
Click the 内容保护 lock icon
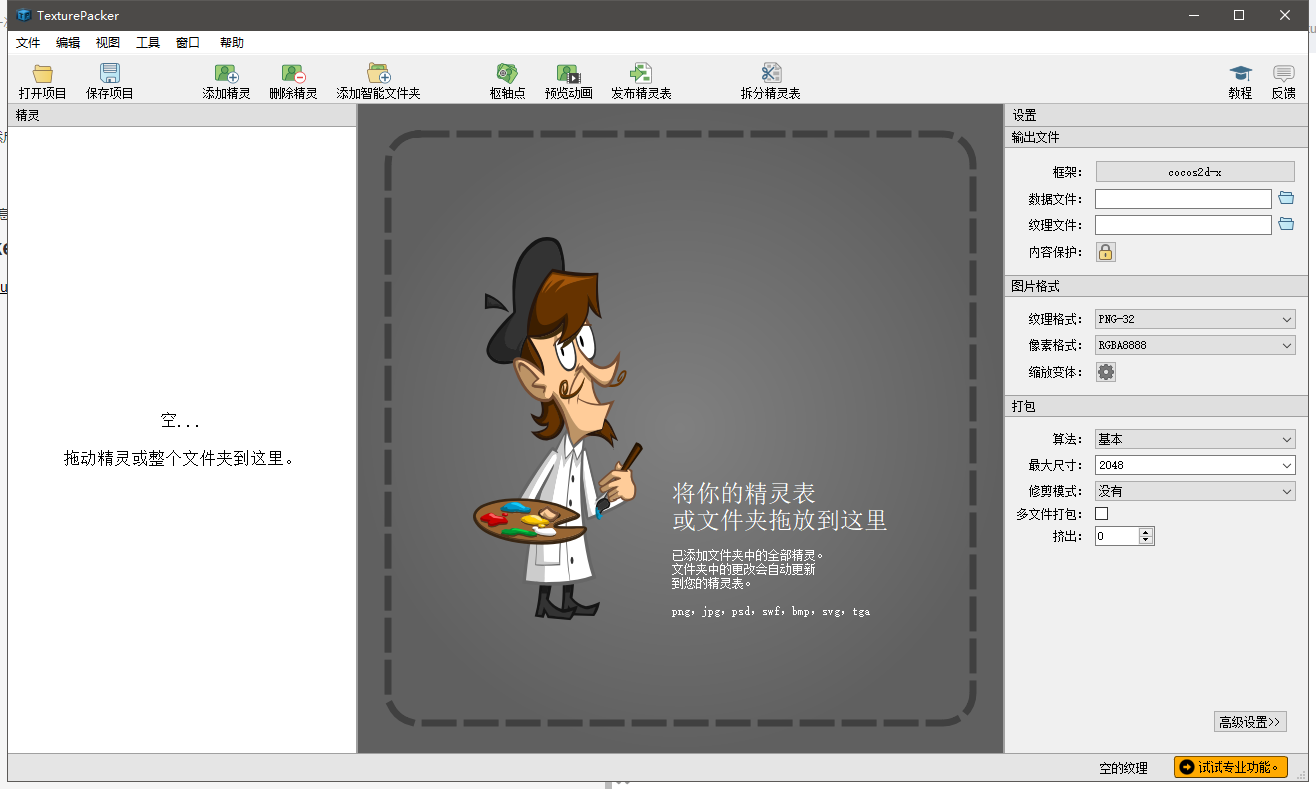click(1105, 252)
